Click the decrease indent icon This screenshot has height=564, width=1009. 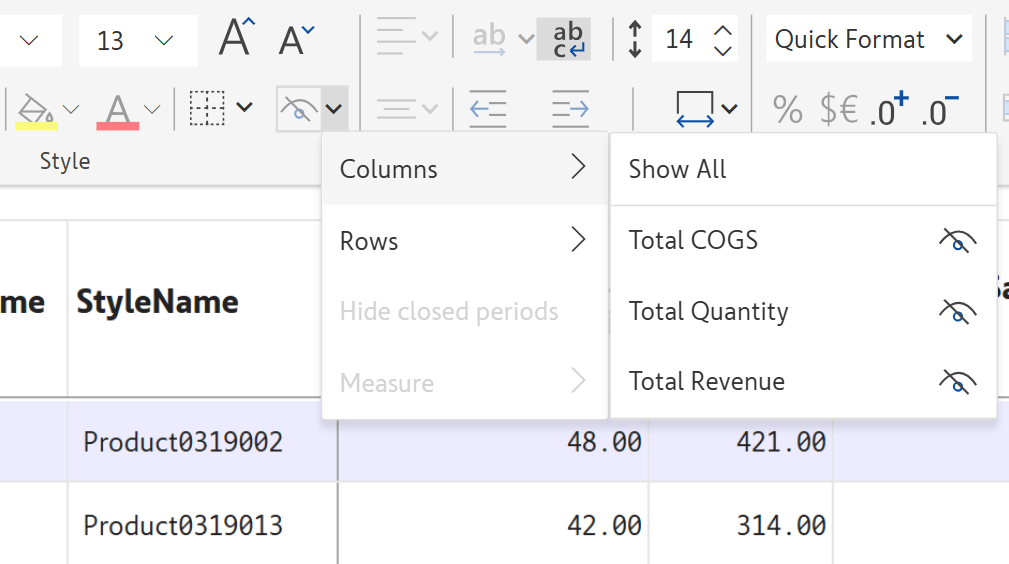coord(488,108)
